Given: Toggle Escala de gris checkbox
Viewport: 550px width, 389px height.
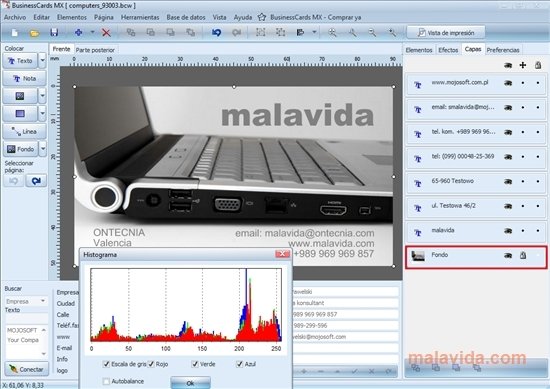Looking at the screenshot, I should (x=106, y=364).
